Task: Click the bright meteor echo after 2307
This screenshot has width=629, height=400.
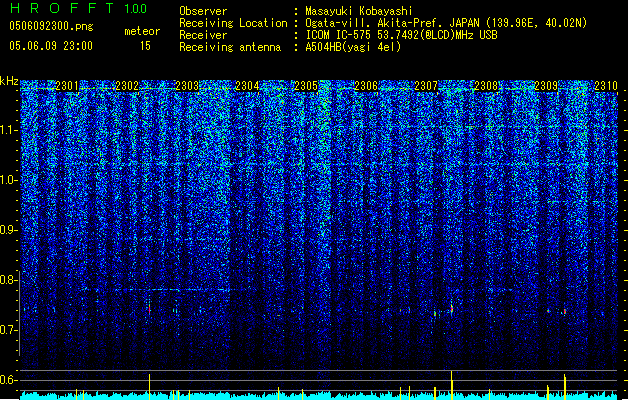Action: [x=452, y=309]
